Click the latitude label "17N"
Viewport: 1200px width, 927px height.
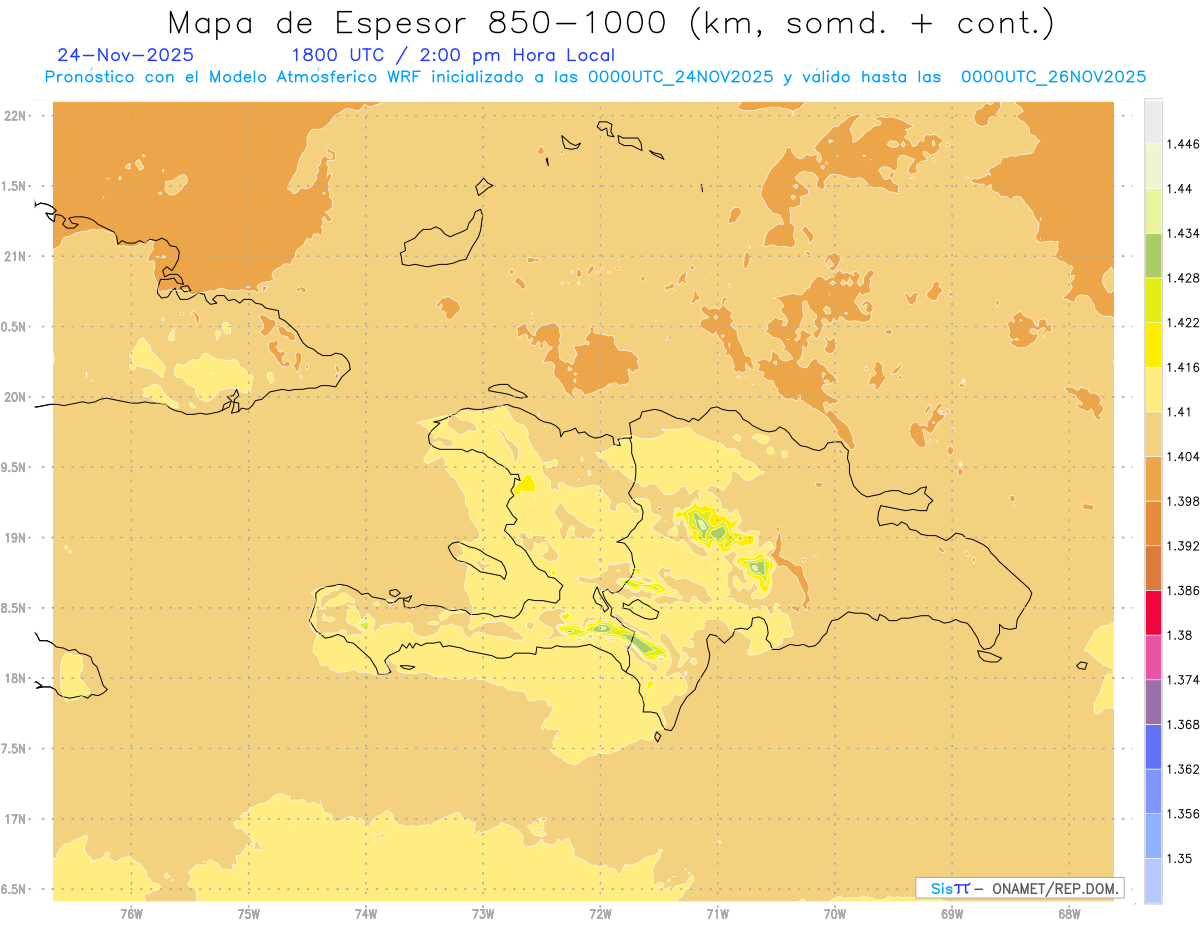tap(15, 819)
